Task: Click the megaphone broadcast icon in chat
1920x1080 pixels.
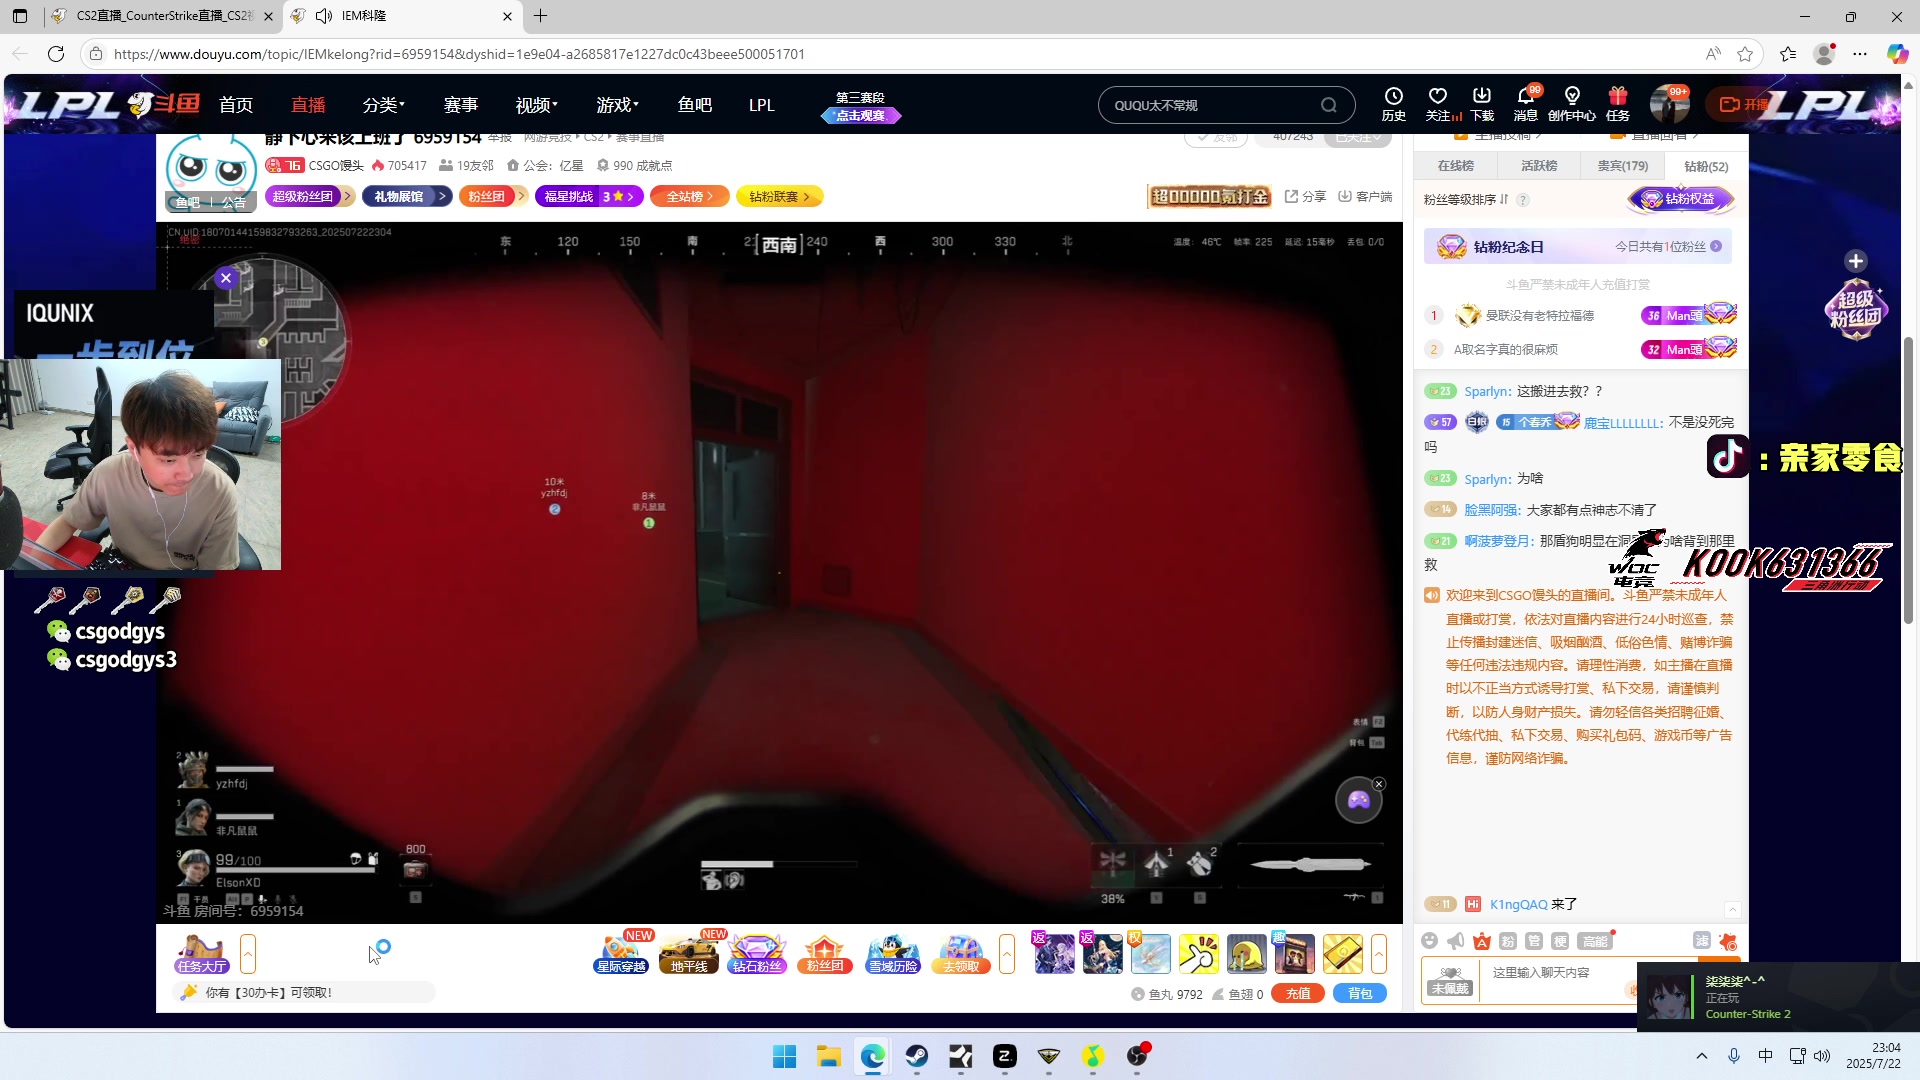Action: coord(1456,941)
